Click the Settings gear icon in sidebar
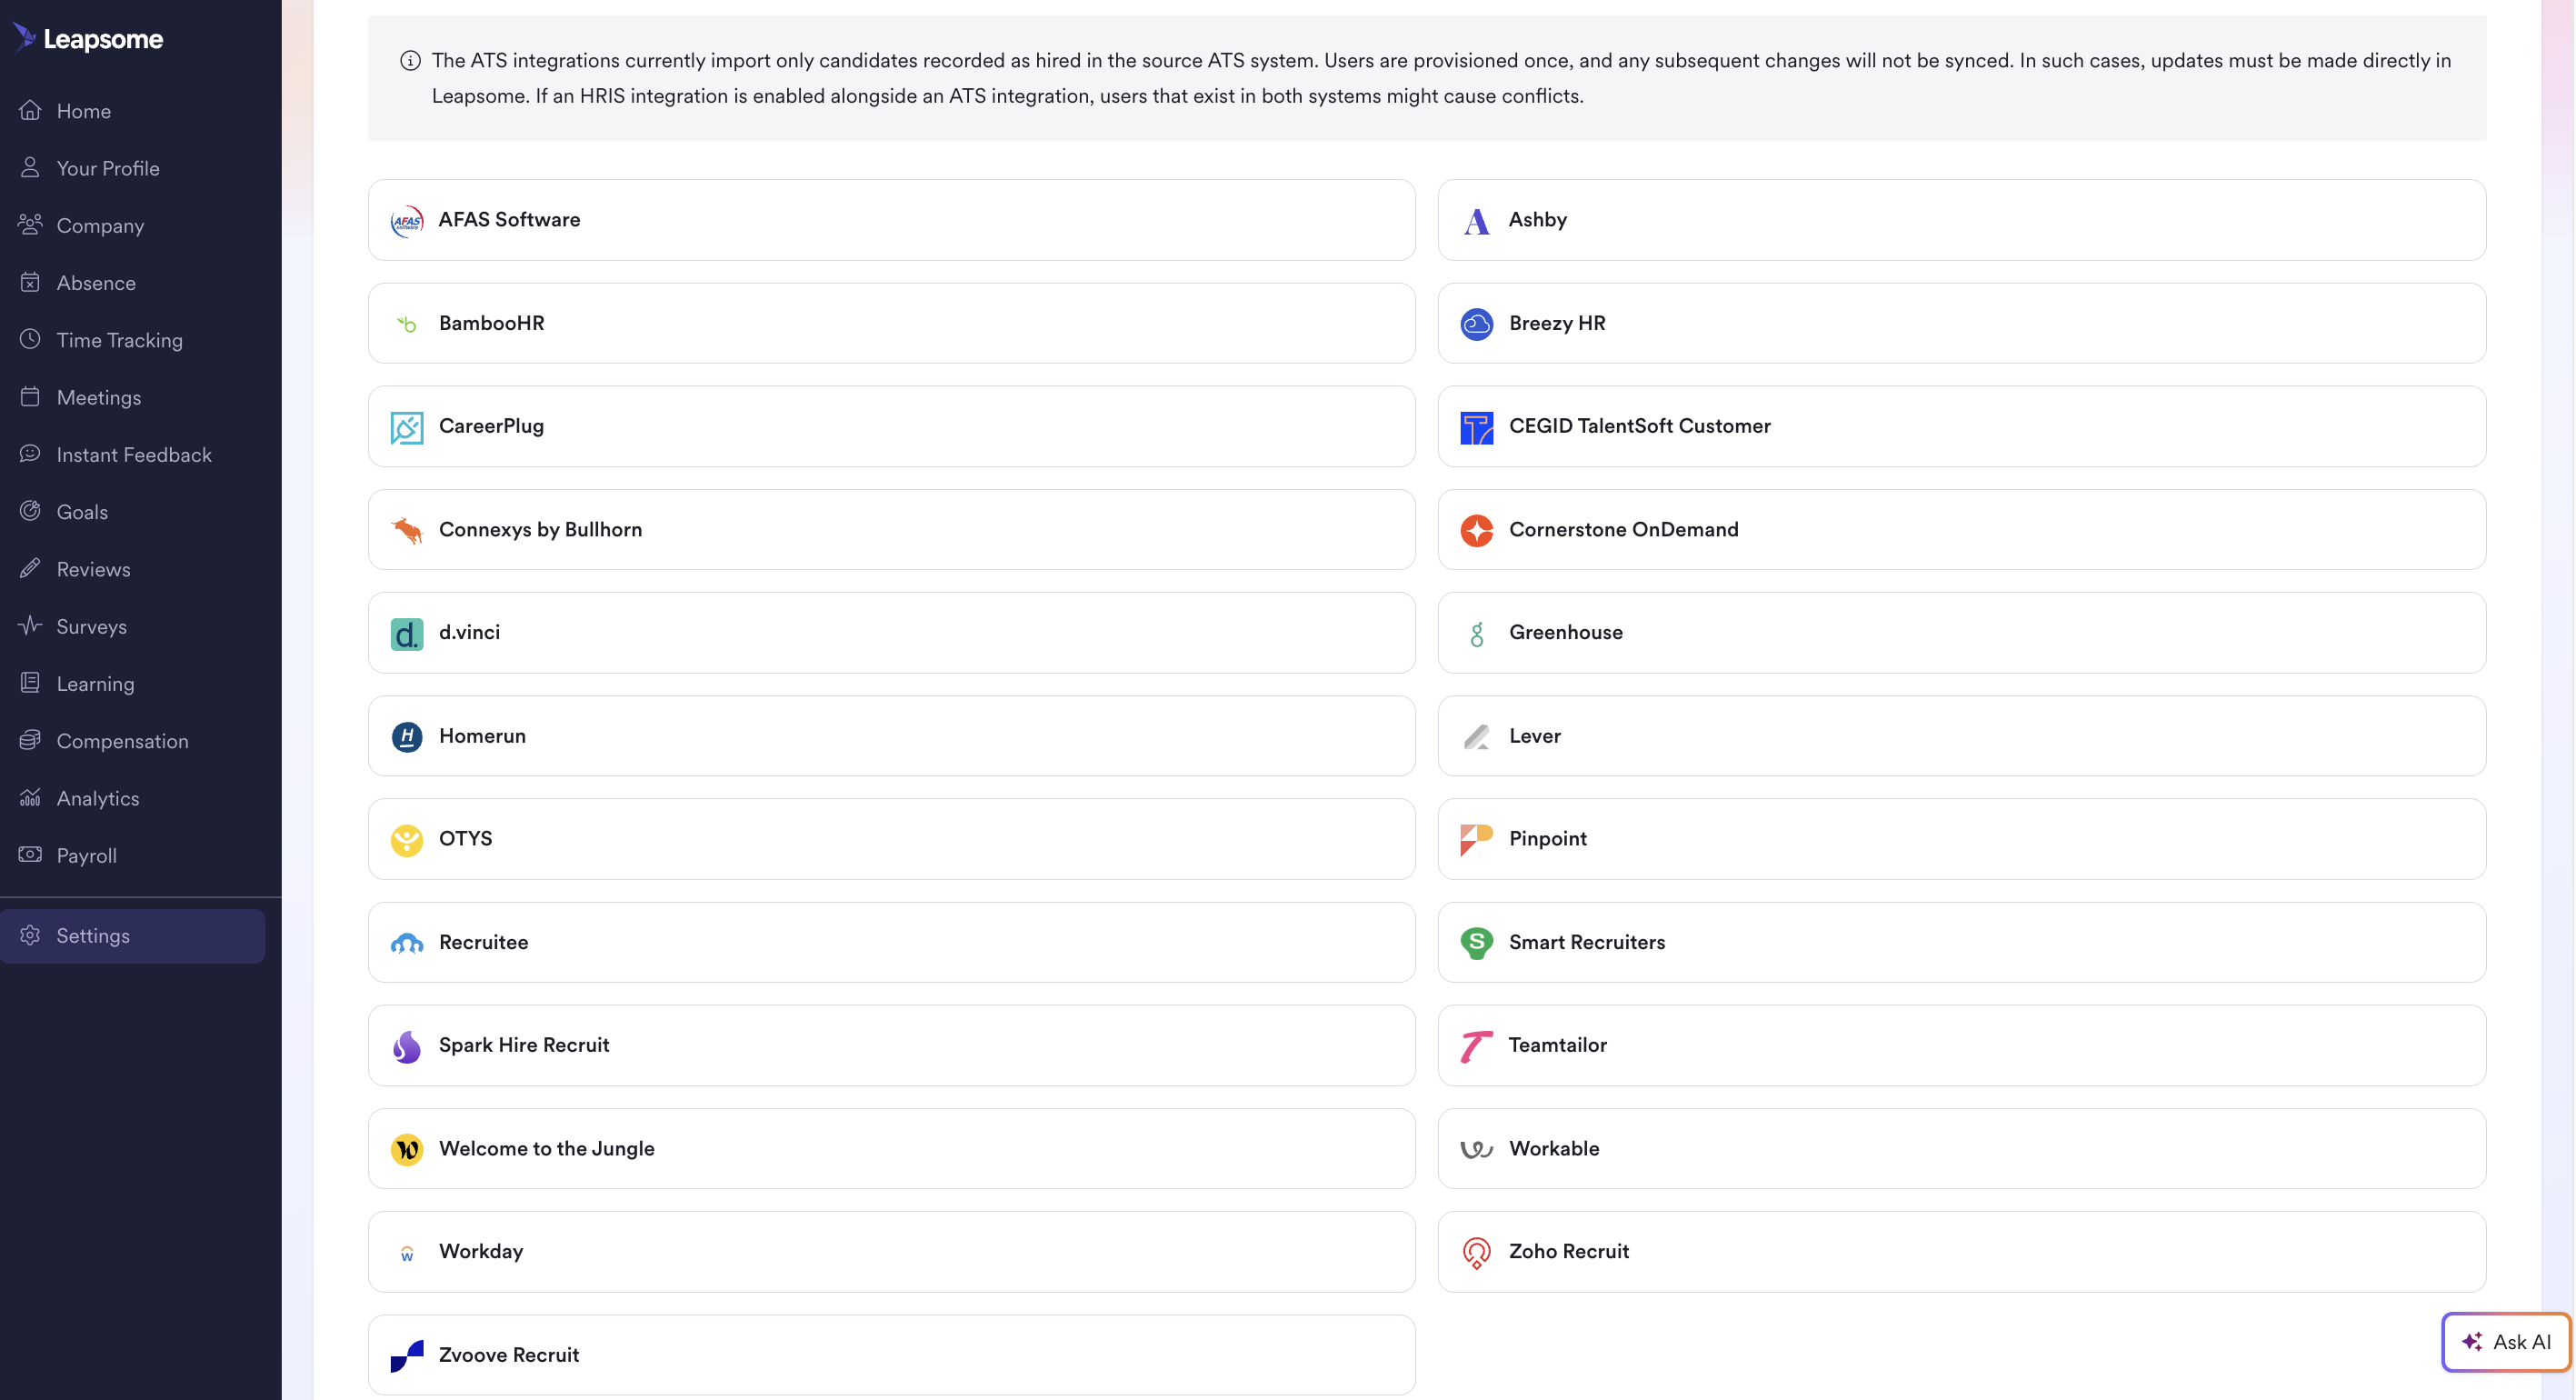The height and width of the screenshot is (1400, 2576). [30, 935]
